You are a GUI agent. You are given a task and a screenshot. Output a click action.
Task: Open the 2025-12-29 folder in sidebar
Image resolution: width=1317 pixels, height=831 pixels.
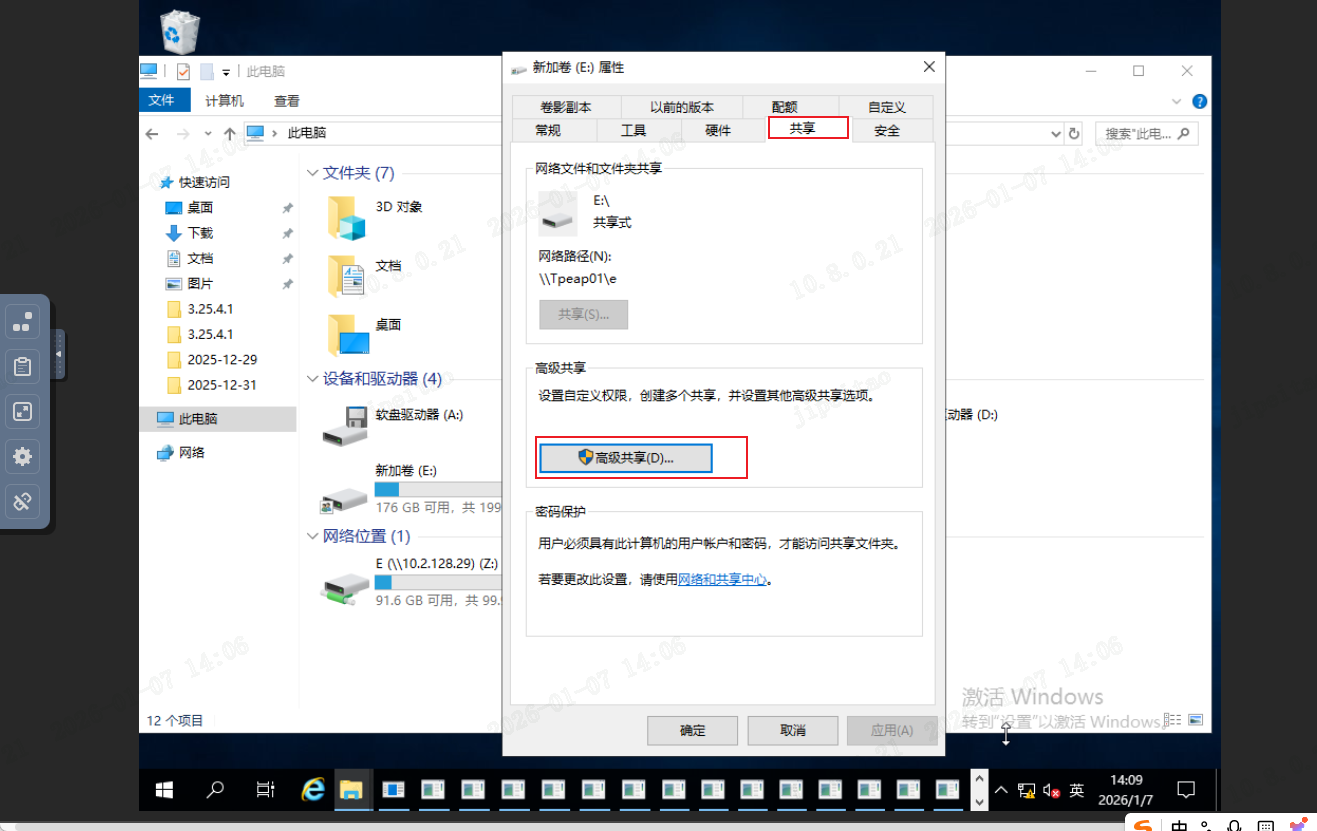(221, 359)
